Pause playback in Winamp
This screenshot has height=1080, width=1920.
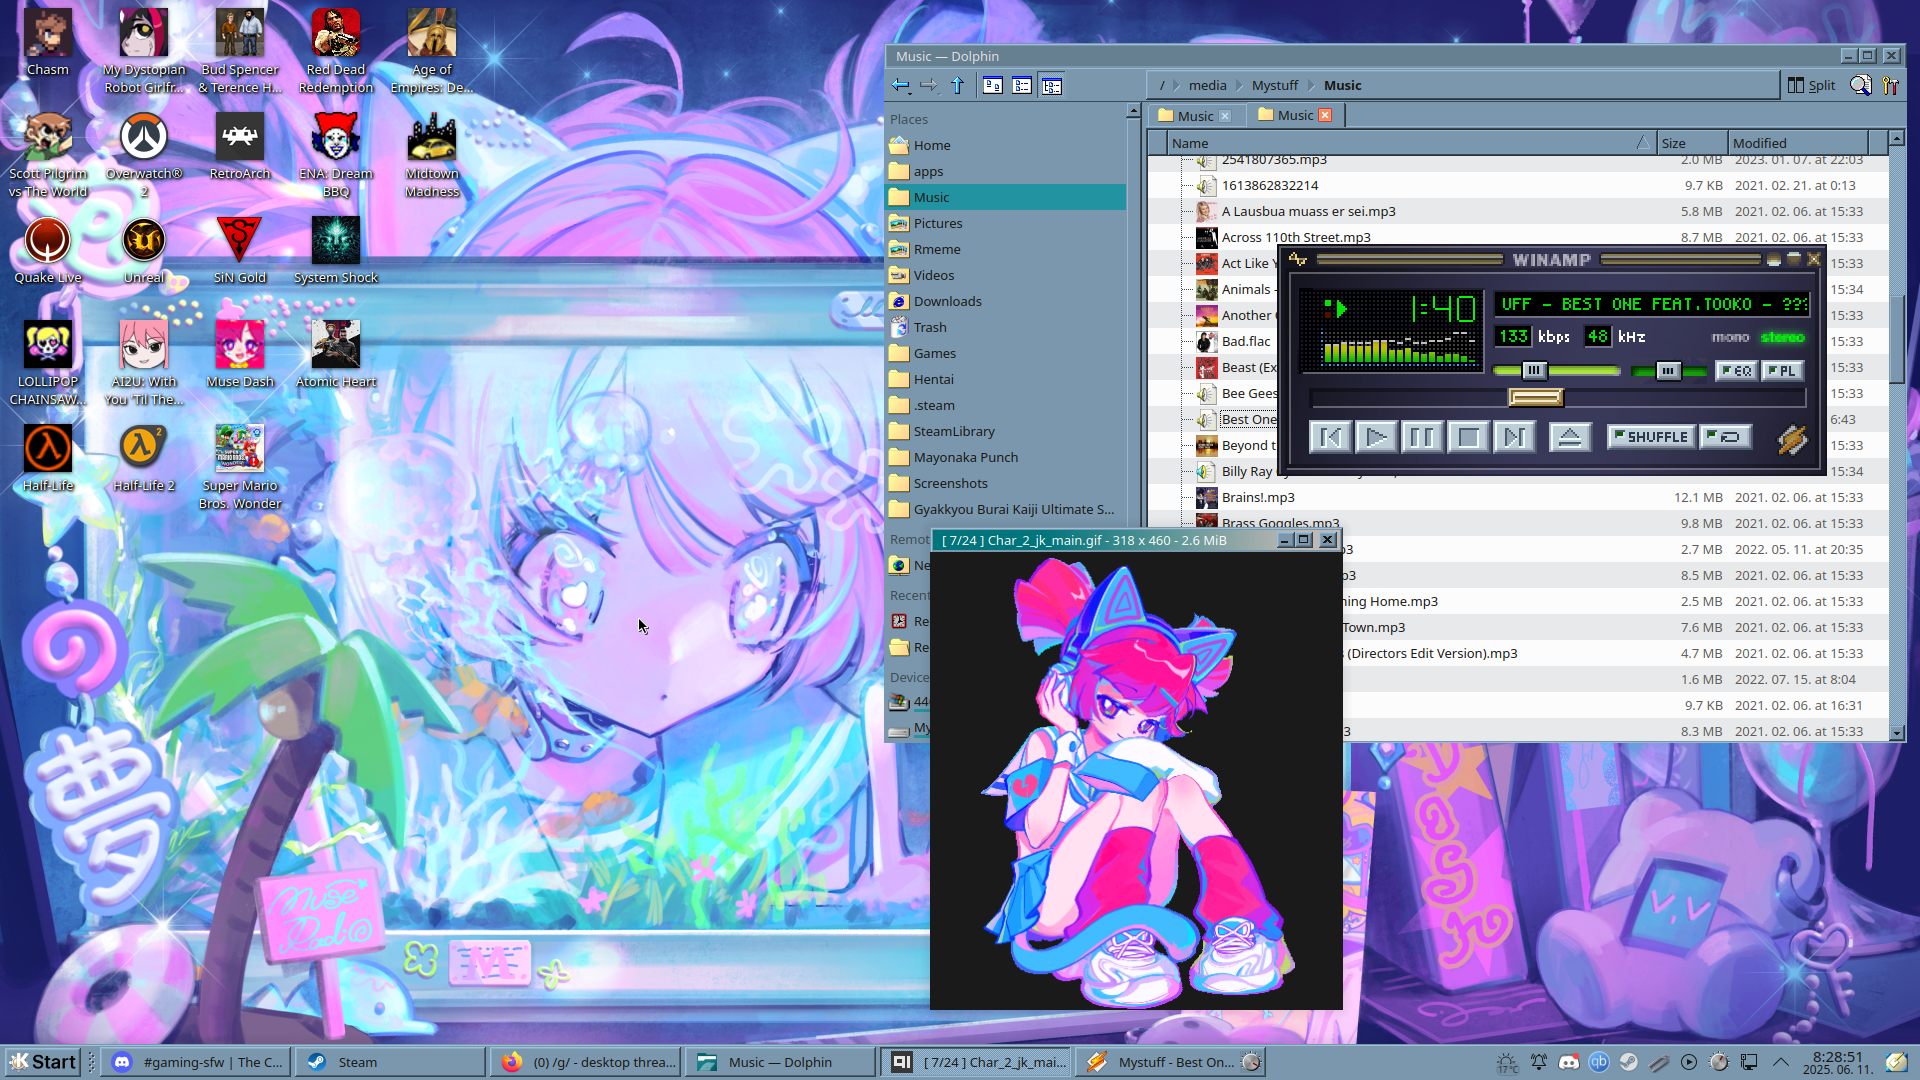[x=1422, y=437]
